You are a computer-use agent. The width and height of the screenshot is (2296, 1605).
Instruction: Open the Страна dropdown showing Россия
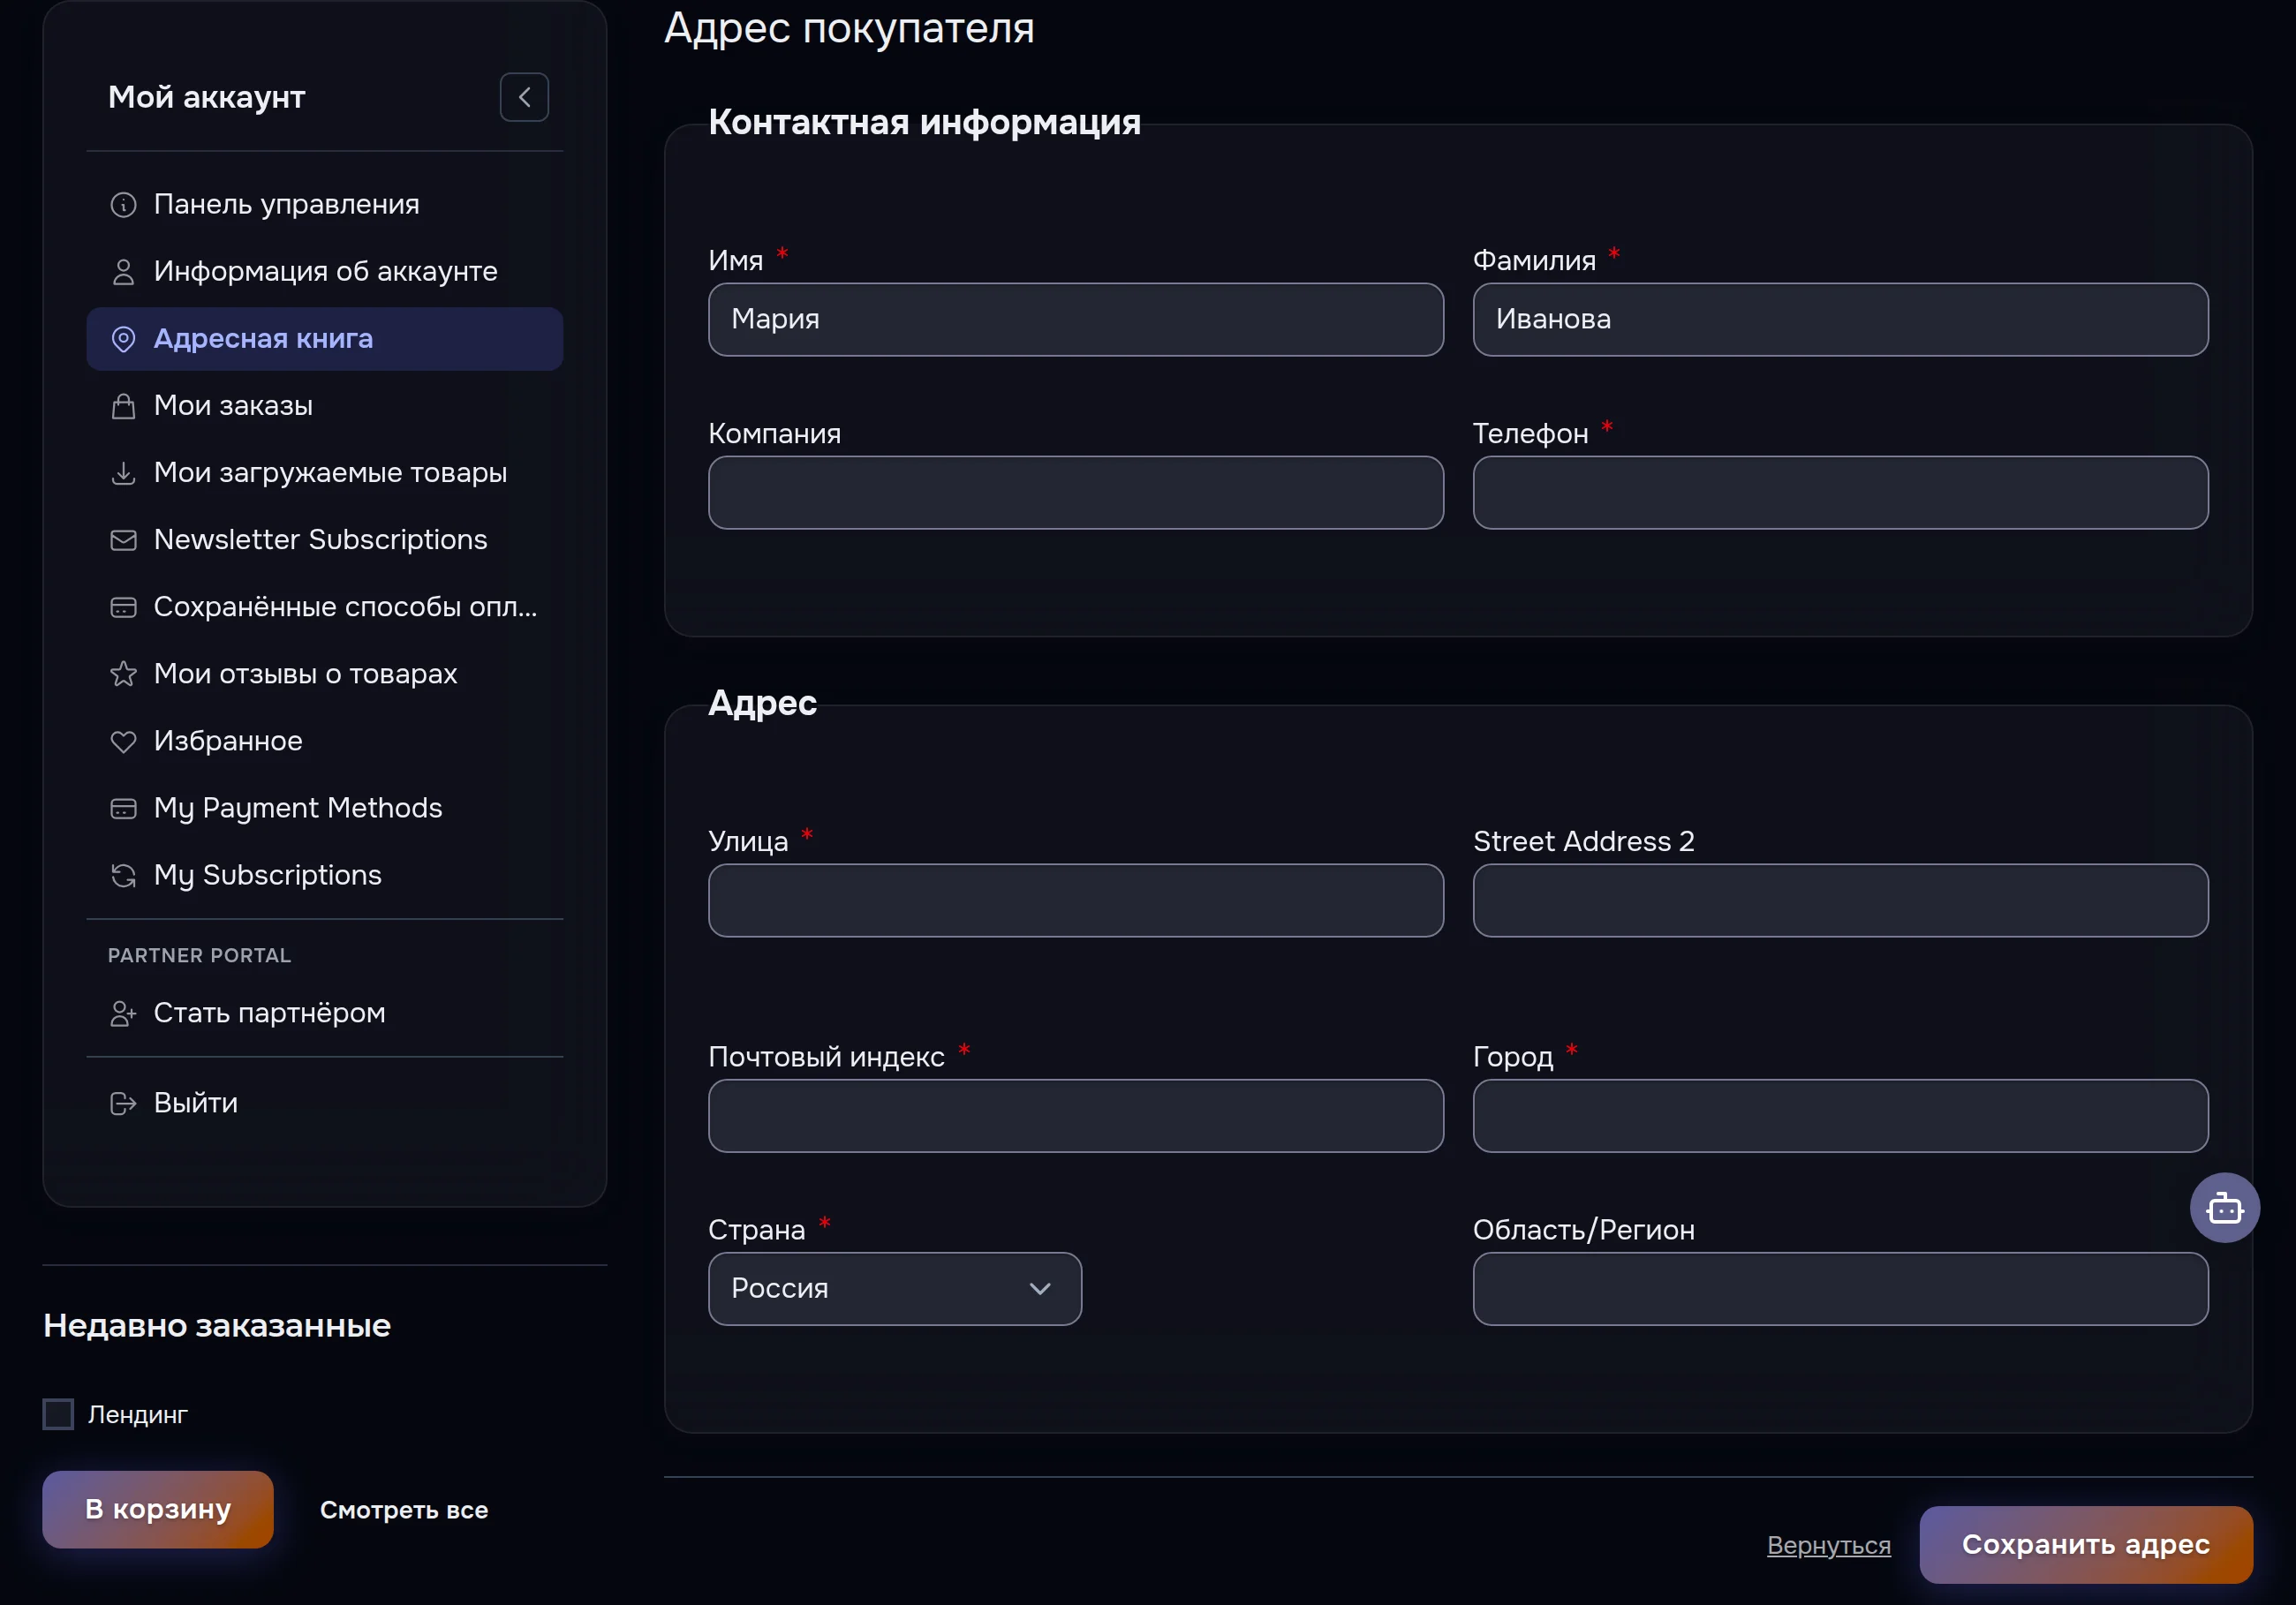point(895,1289)
